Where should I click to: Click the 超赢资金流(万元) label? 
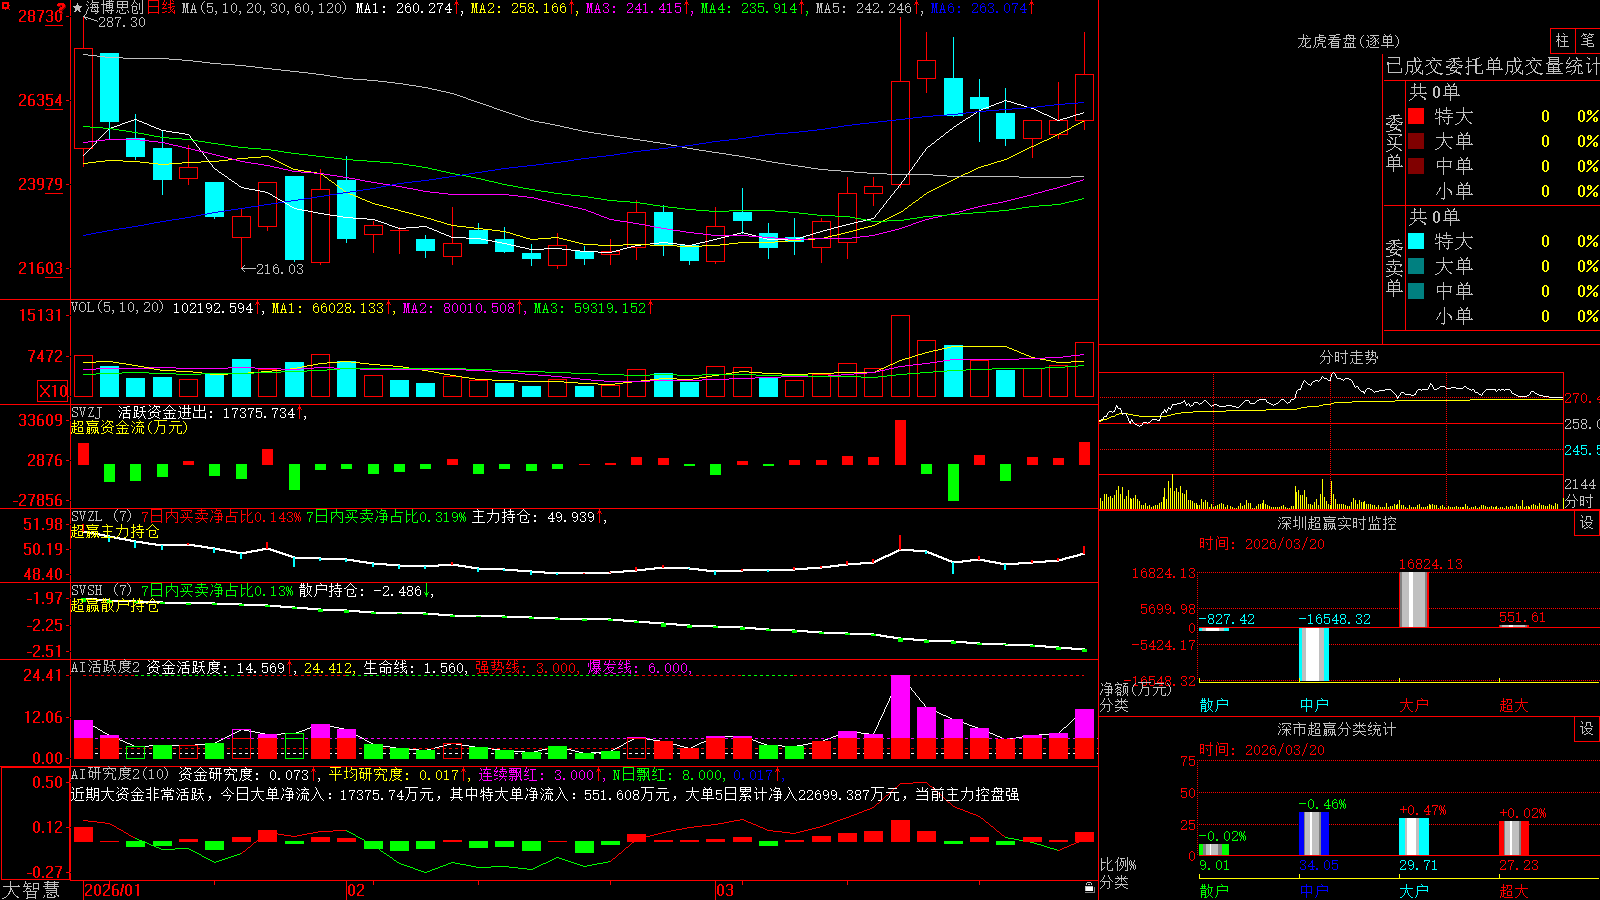(129, 427)
